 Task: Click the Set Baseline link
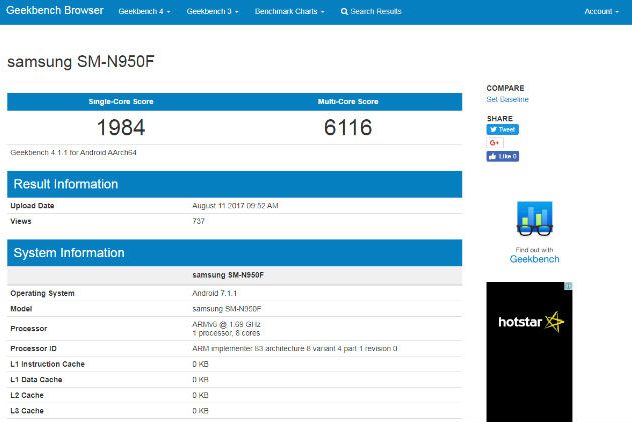[507, 99]
